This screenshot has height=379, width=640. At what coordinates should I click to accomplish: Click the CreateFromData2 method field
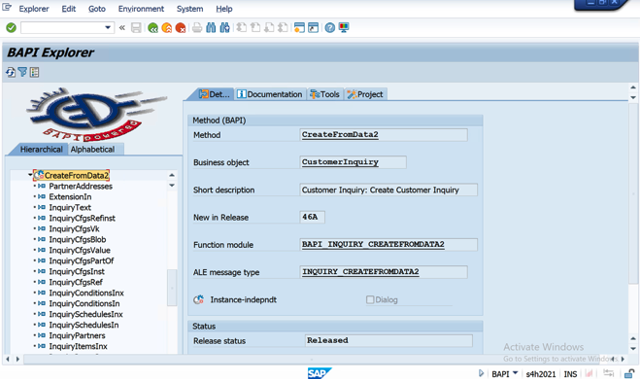[383, 135]
